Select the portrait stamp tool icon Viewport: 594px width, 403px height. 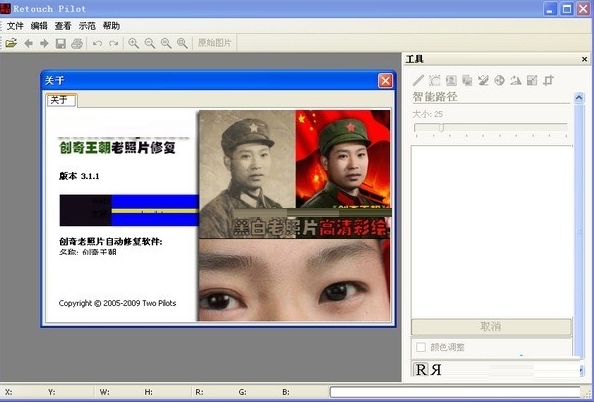(451, 80)
